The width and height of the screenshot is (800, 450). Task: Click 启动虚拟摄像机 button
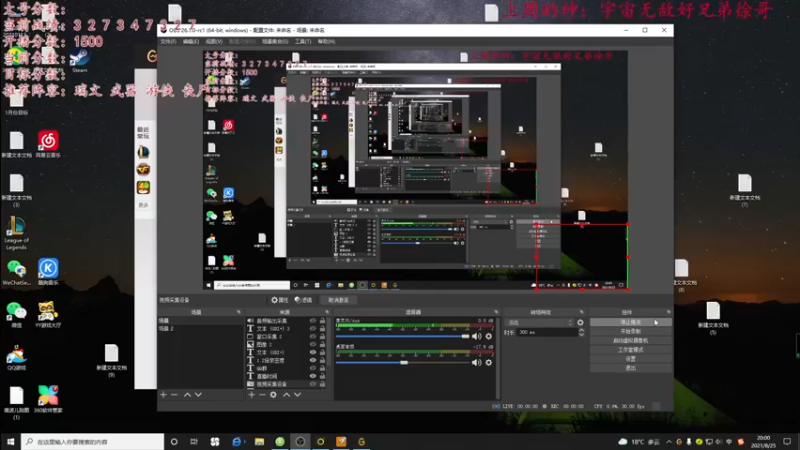click(631, 340)
